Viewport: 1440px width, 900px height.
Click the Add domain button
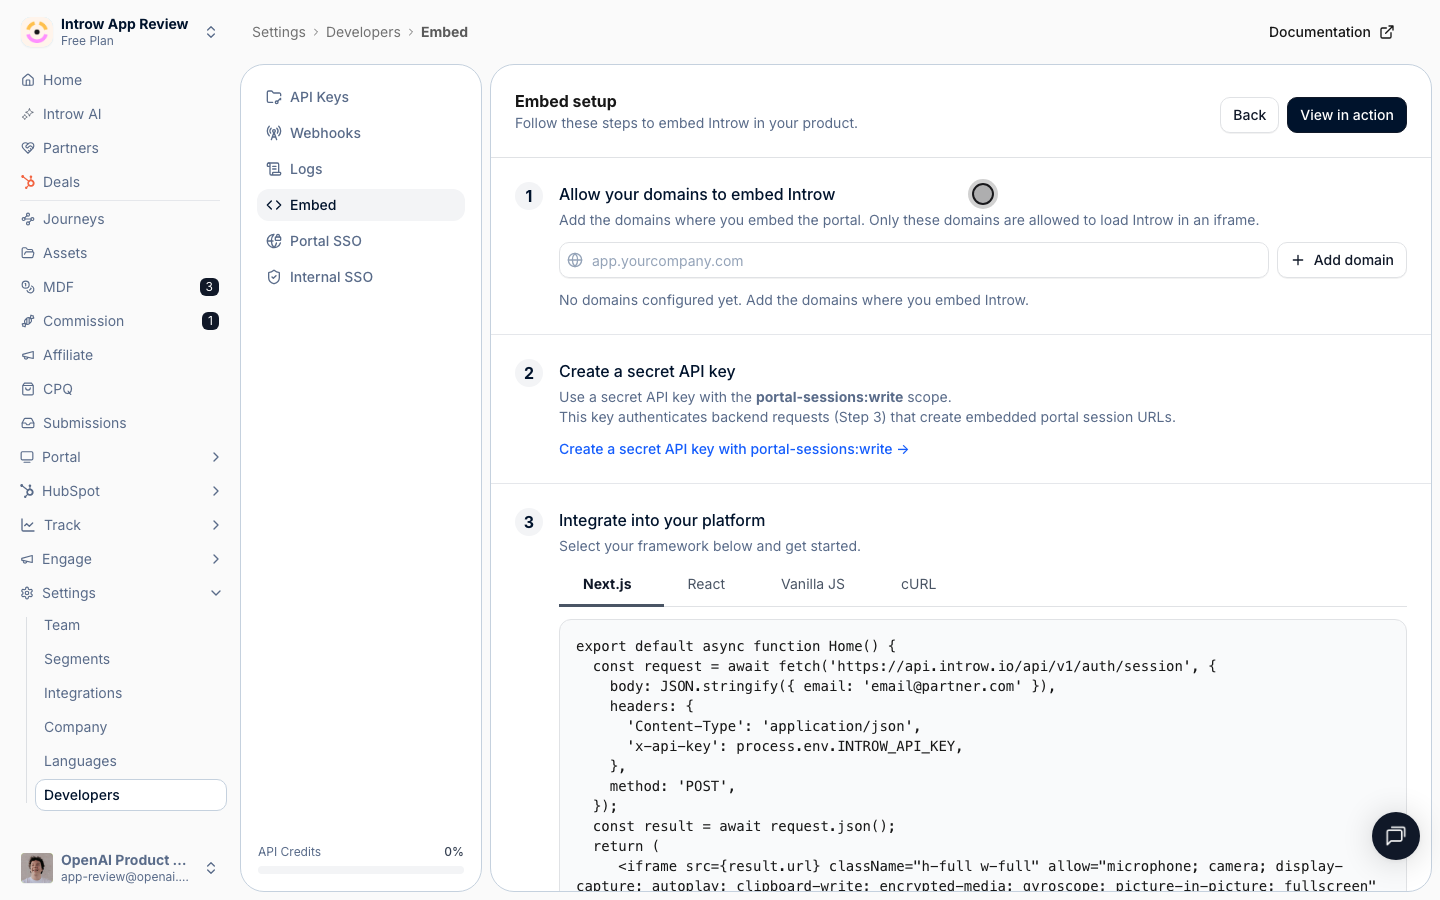pos(1342,260)
